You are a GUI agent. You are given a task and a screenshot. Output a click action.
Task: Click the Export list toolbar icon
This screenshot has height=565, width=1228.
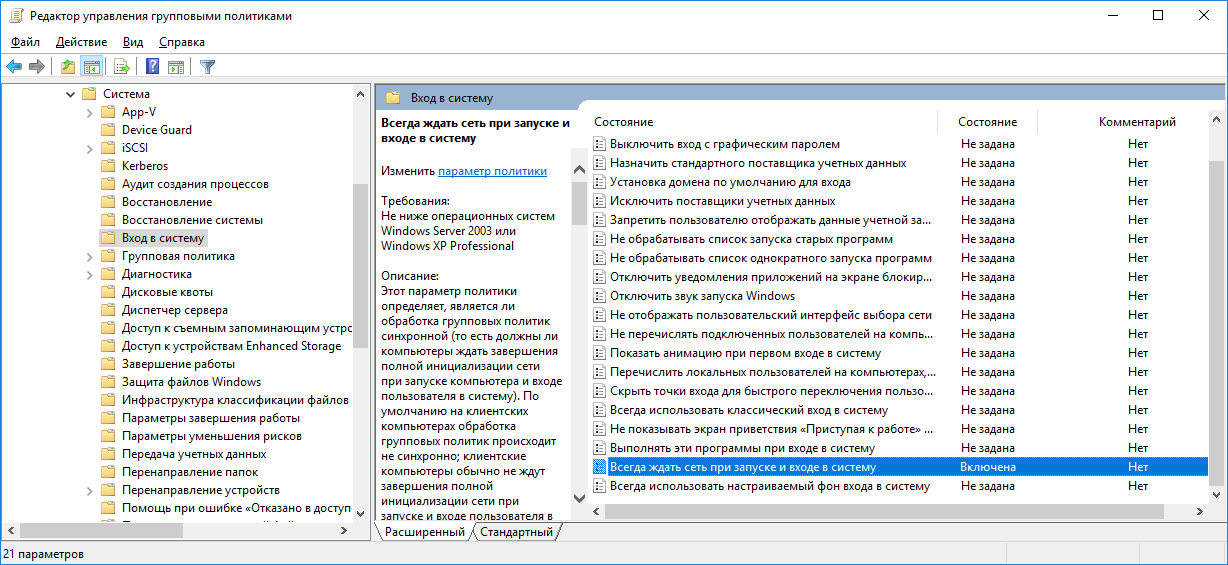(x=122, y=67)
